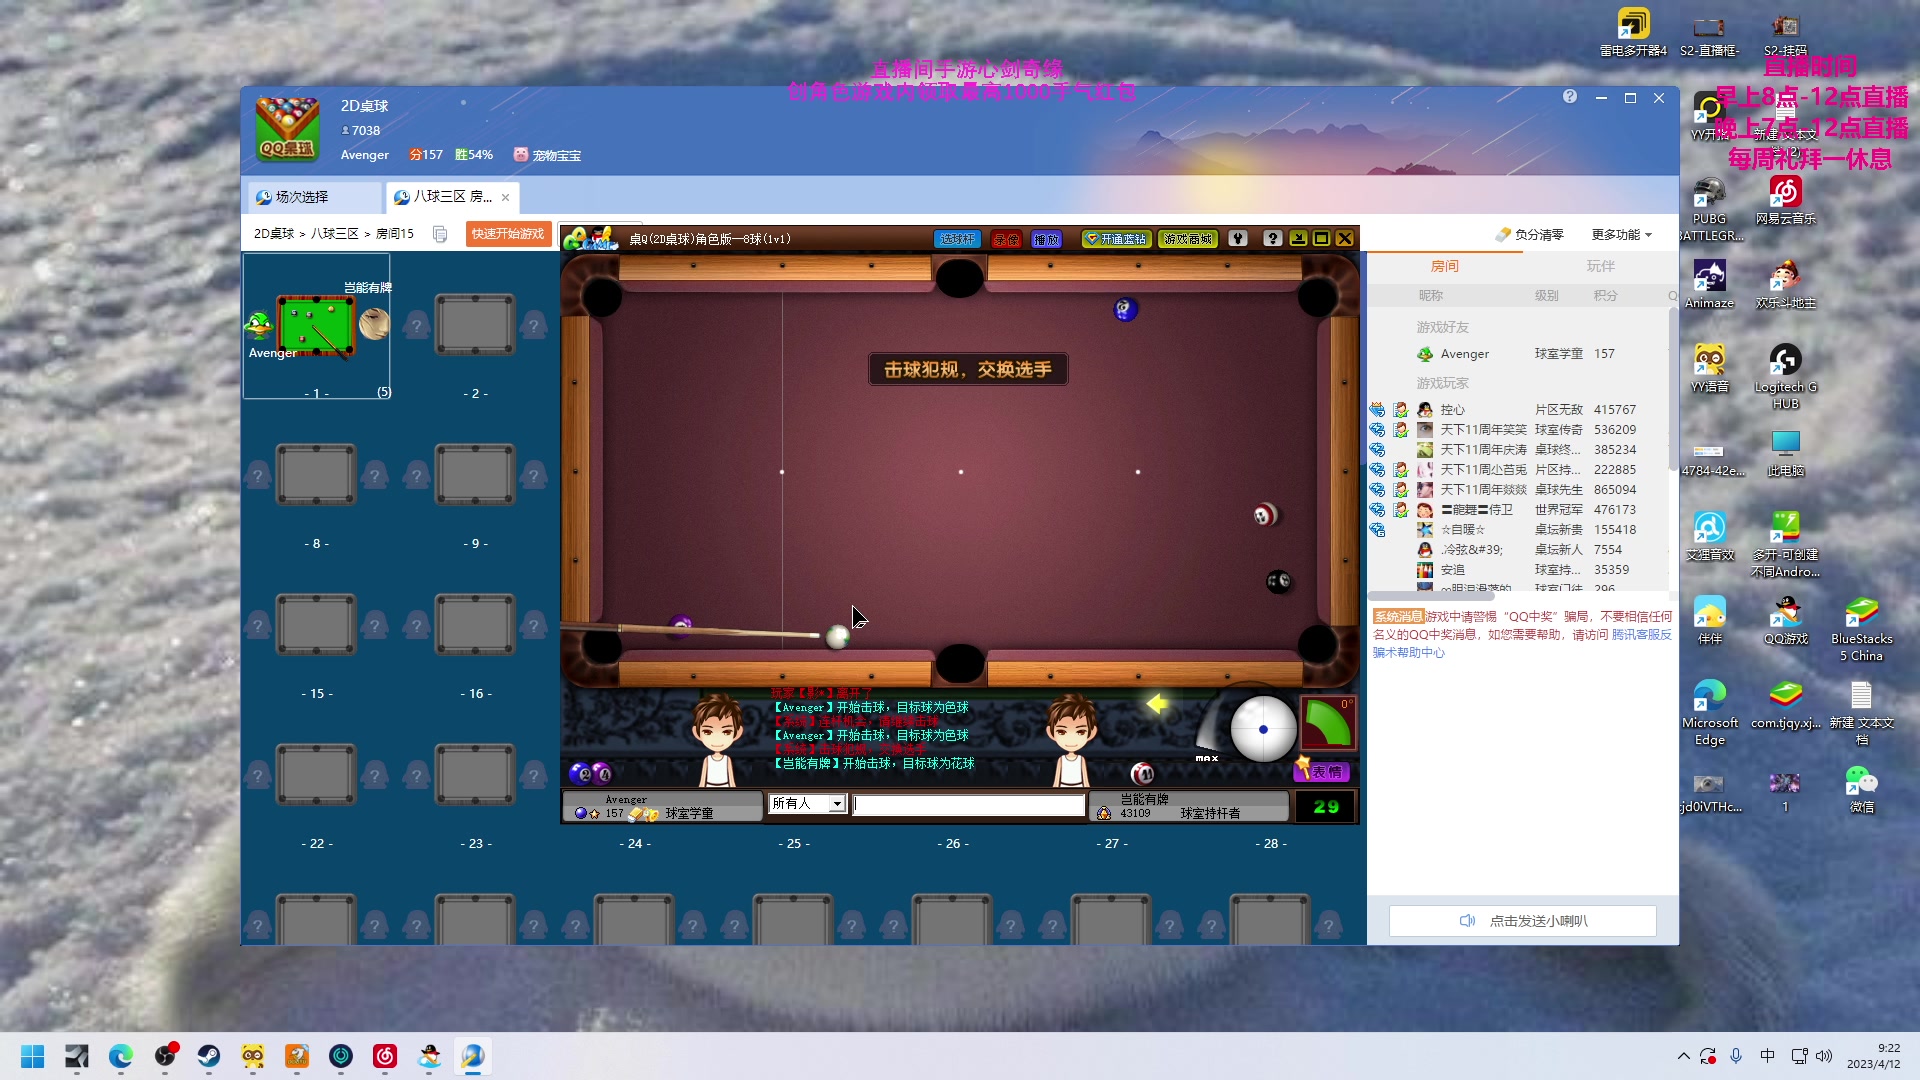
Task: Open the Animaze desktop icon
Action: click(1710, 284)
